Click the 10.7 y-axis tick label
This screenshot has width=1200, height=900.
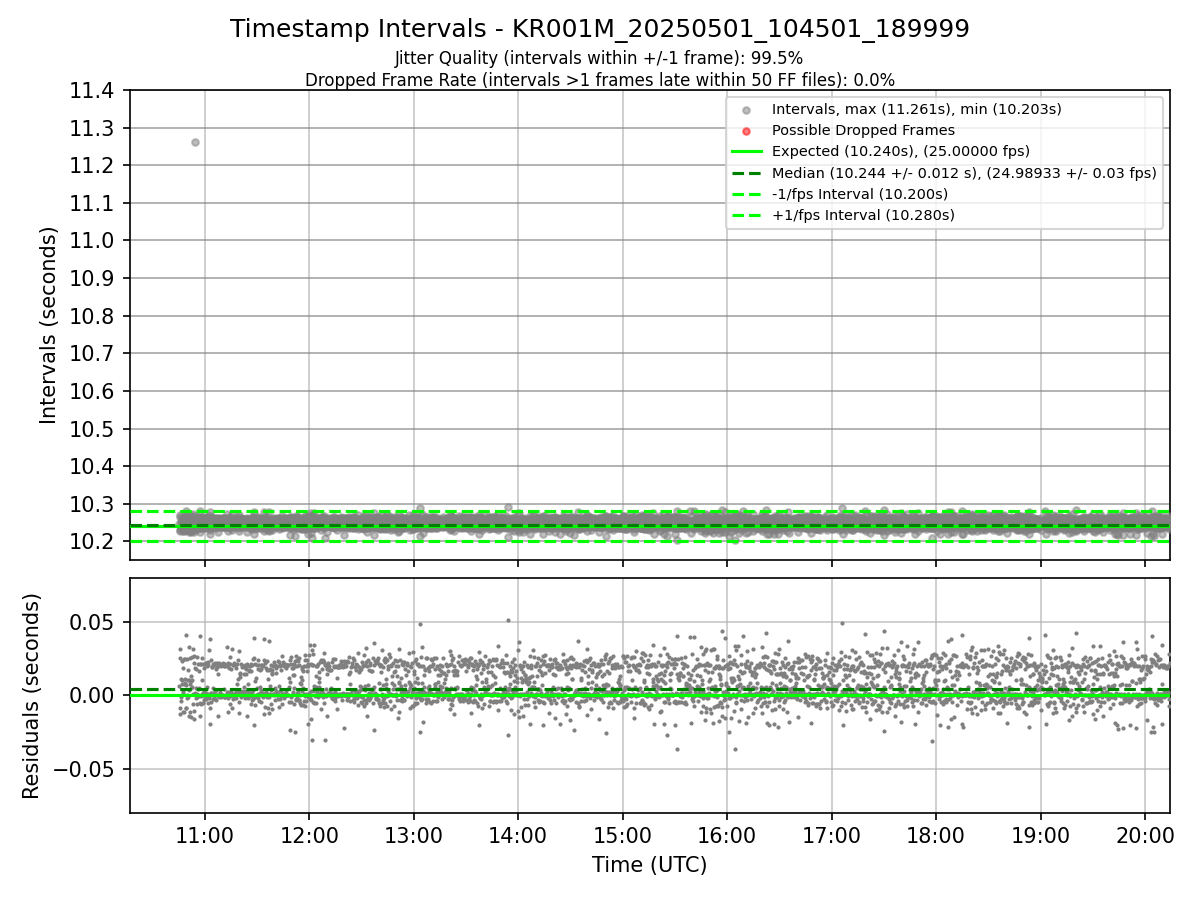(x=93, y=354)
